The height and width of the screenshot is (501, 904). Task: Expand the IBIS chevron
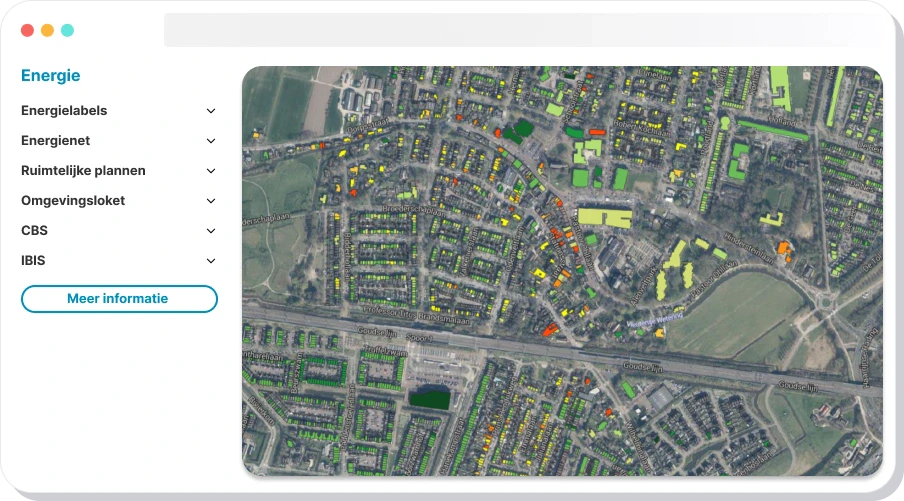pos(211,261)
